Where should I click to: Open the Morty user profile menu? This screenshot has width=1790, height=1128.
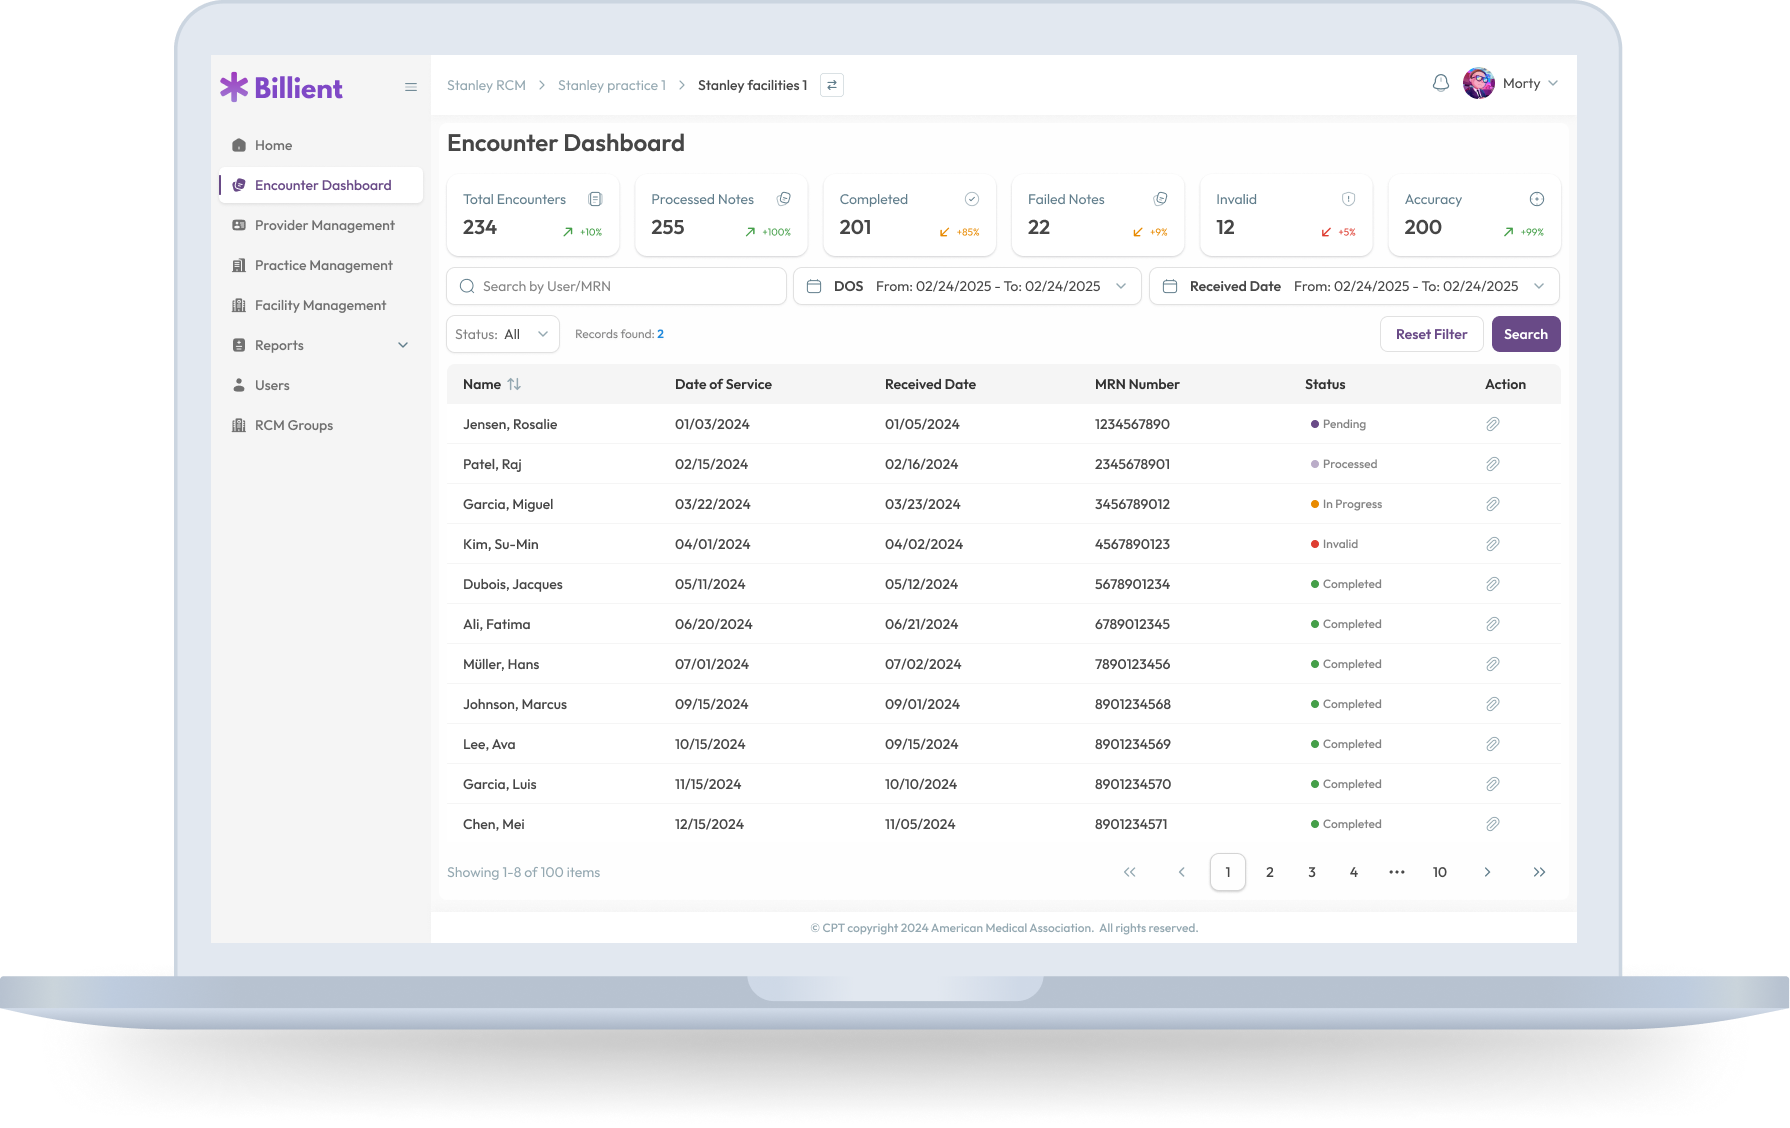click(1511, 83)
